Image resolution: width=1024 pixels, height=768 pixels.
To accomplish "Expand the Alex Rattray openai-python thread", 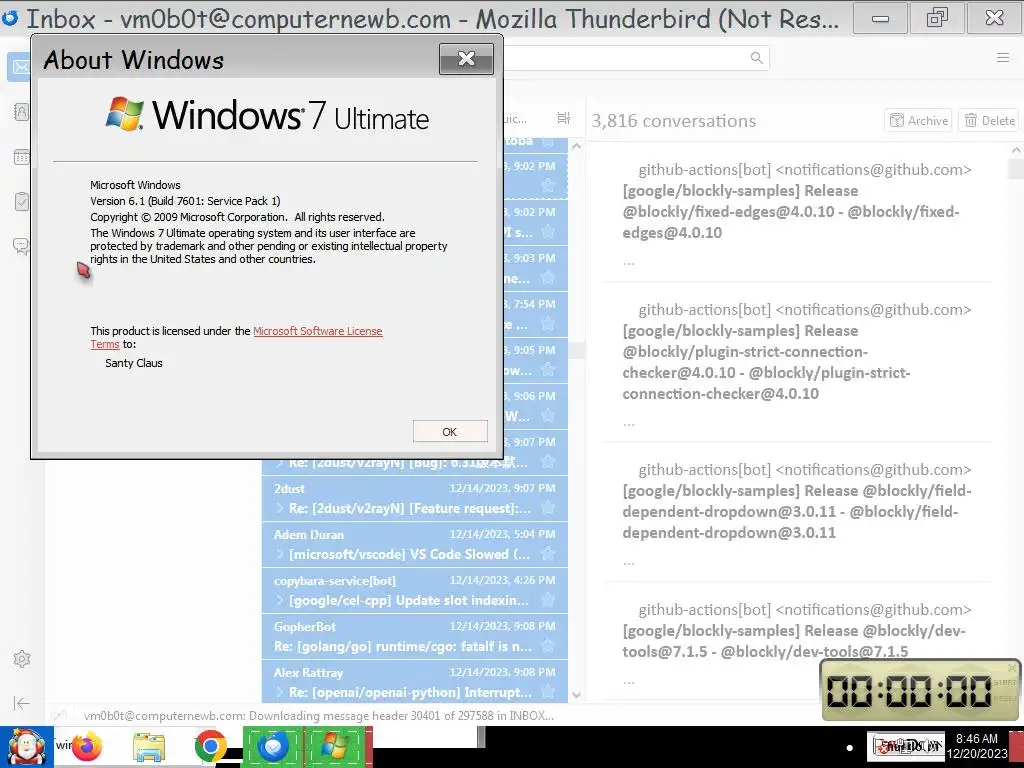I will click(x=280, y=692).
